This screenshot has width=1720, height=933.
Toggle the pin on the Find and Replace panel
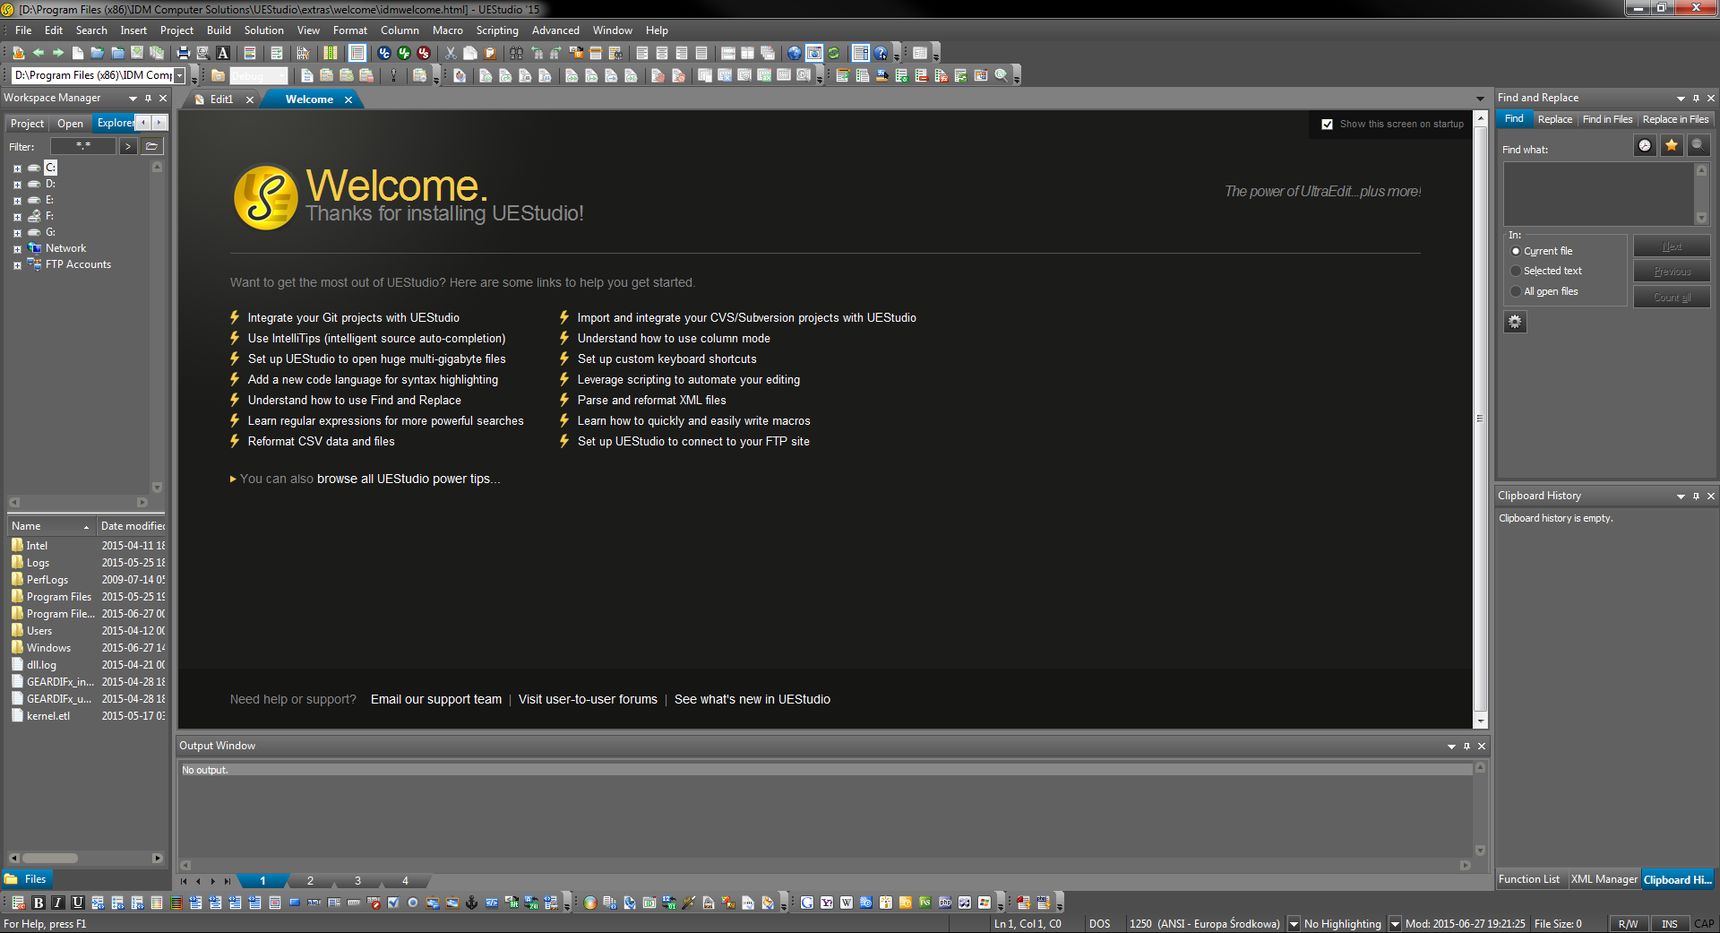[1696, 98]
